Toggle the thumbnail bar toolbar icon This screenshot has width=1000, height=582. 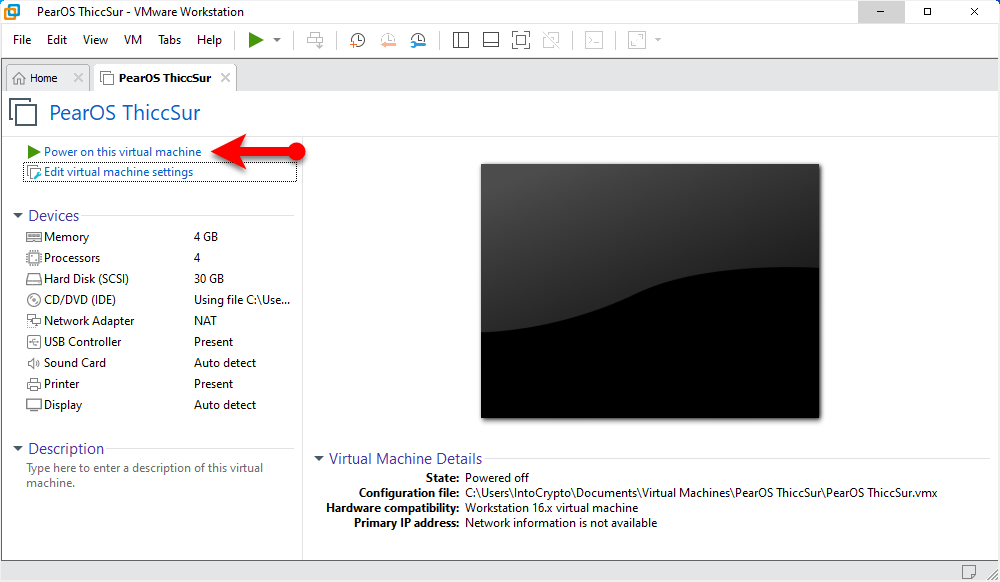tap(490, 40)
